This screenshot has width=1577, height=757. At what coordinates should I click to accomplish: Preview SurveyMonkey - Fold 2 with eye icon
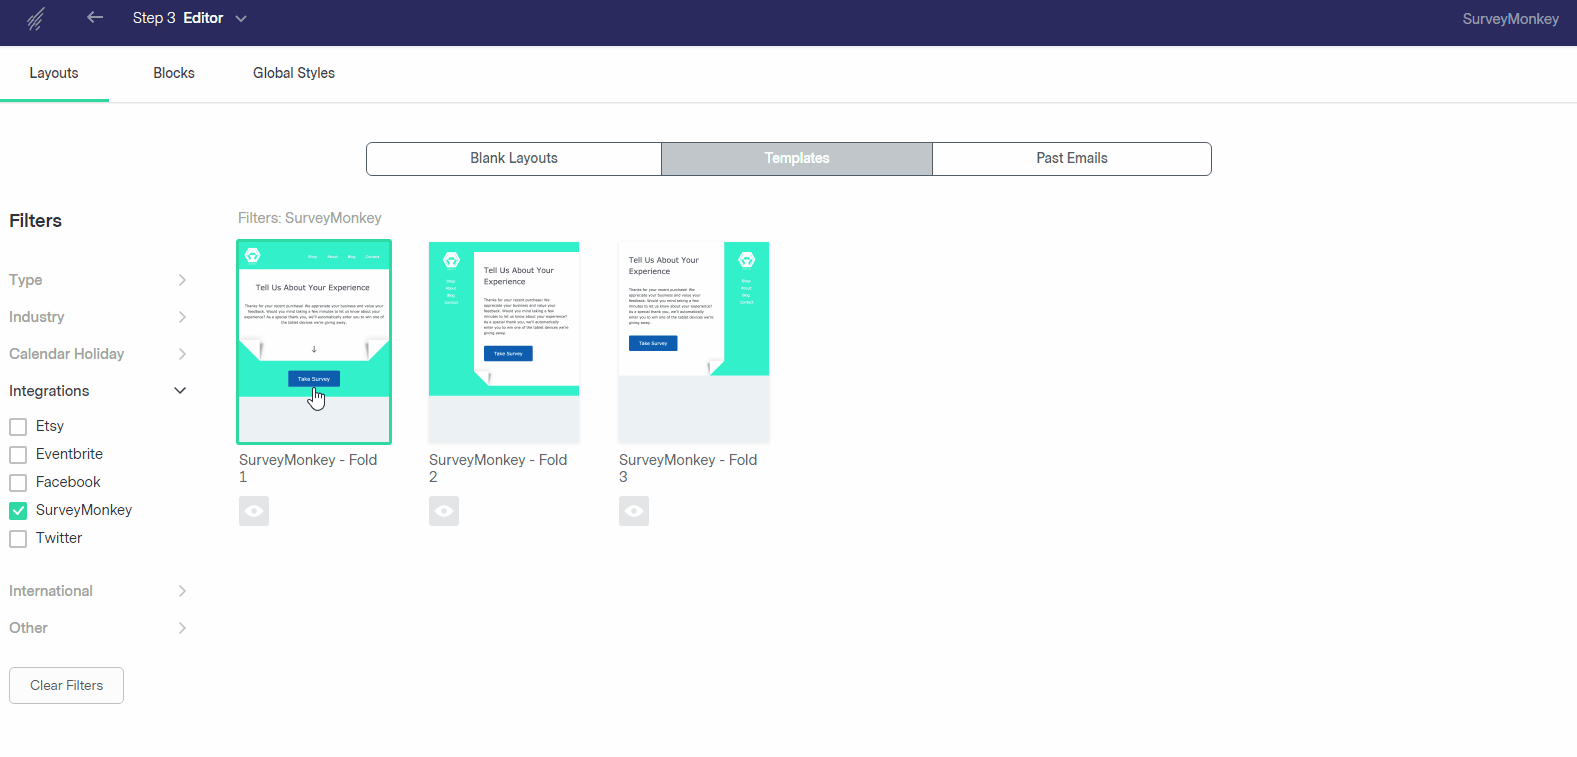pyautogui.click(x=444, y=511)
